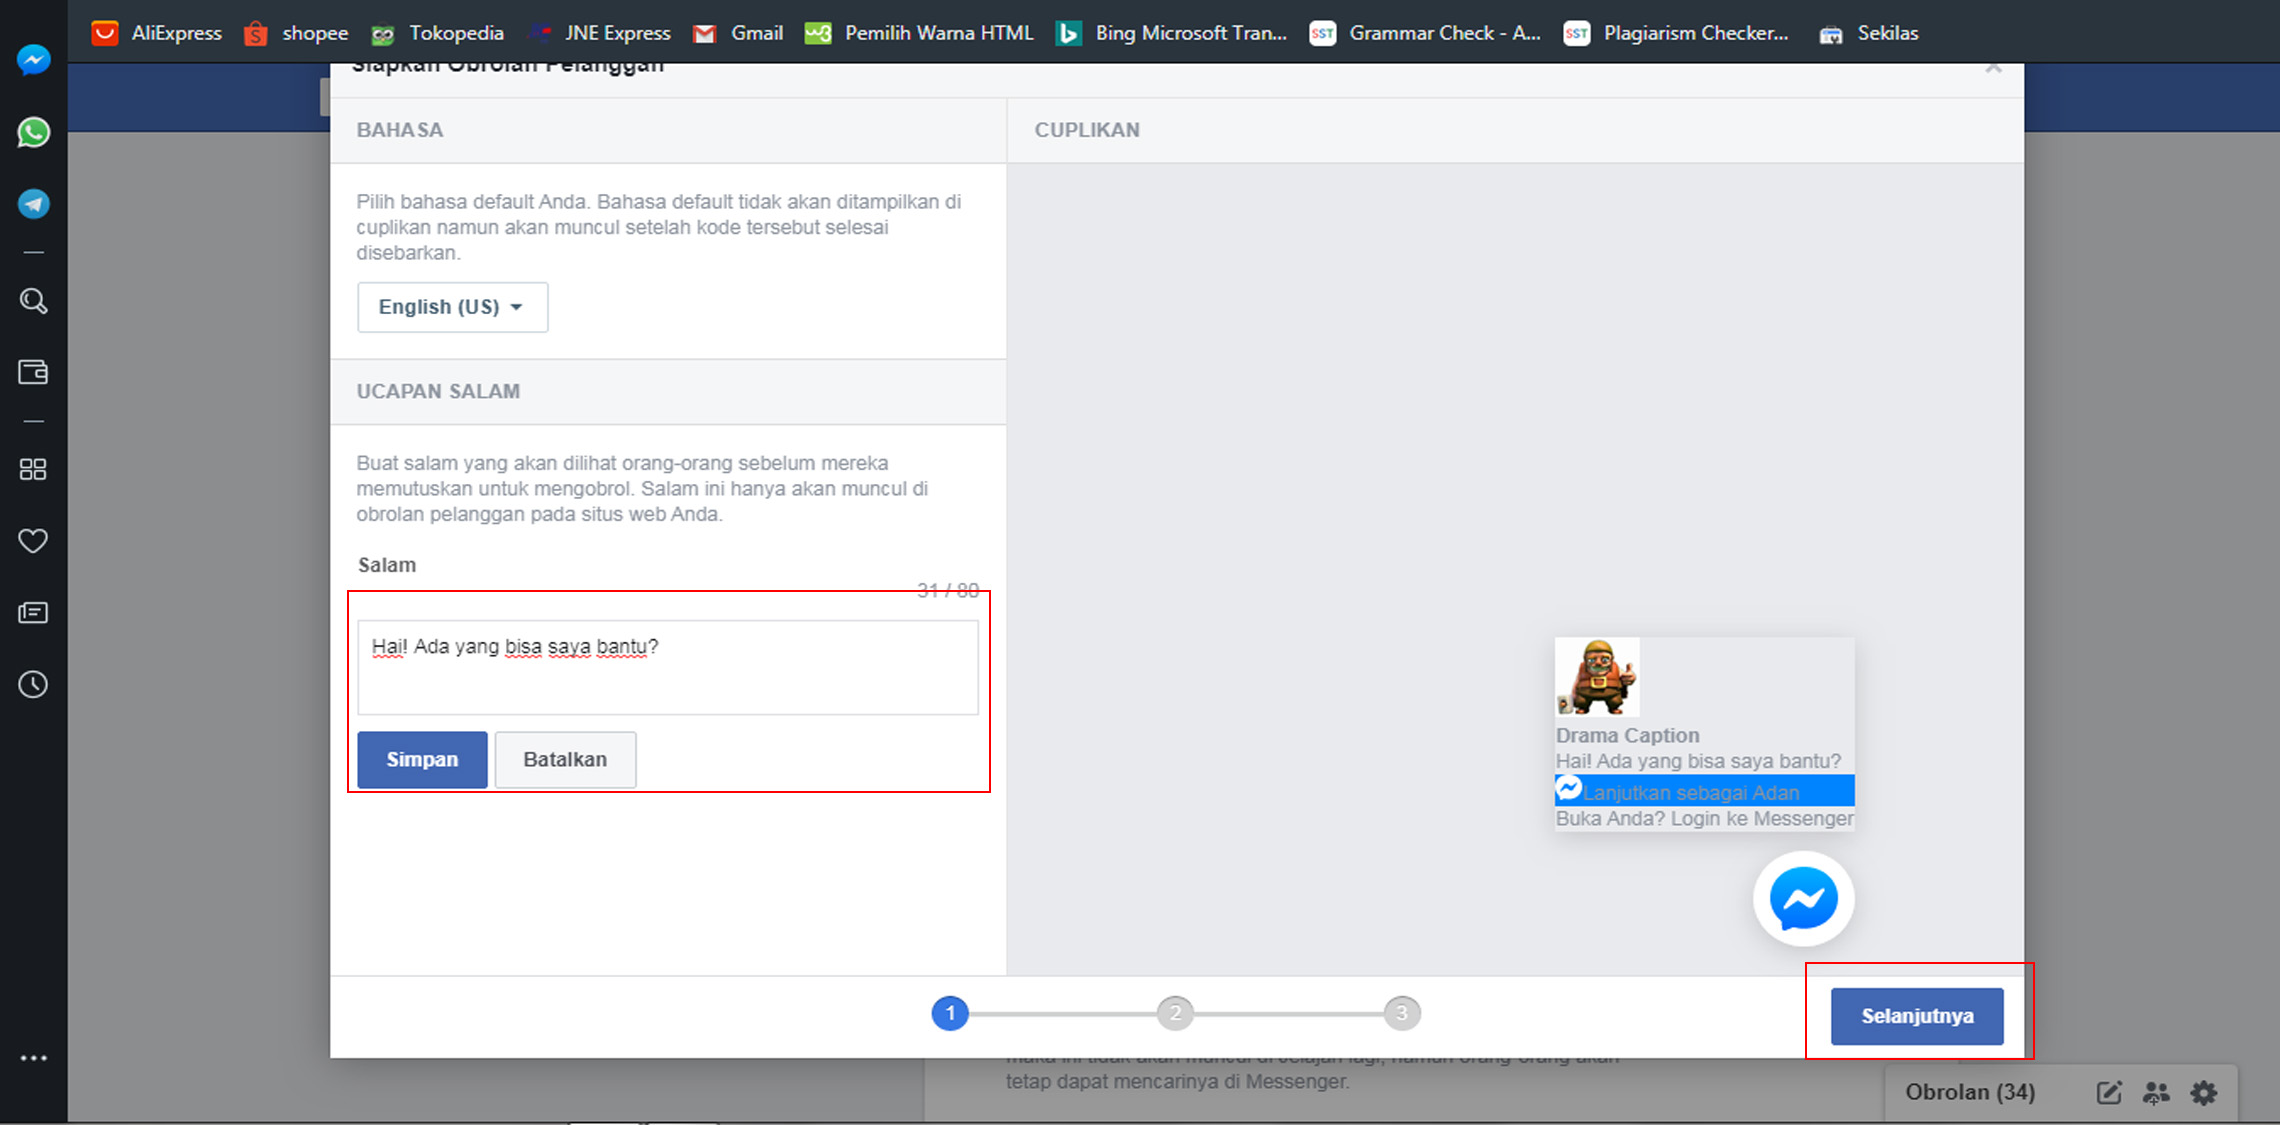
Task: Go to step 3 in progress indicator
Action: click(x=1401, y=1013)
